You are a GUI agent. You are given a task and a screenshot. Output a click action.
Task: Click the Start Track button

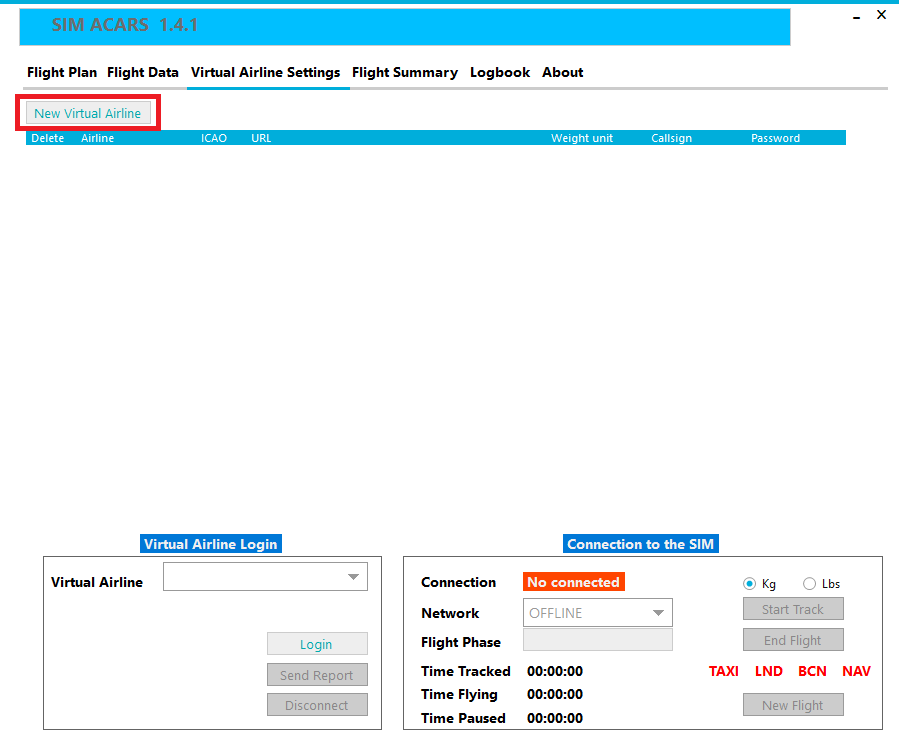coord(793,609)
